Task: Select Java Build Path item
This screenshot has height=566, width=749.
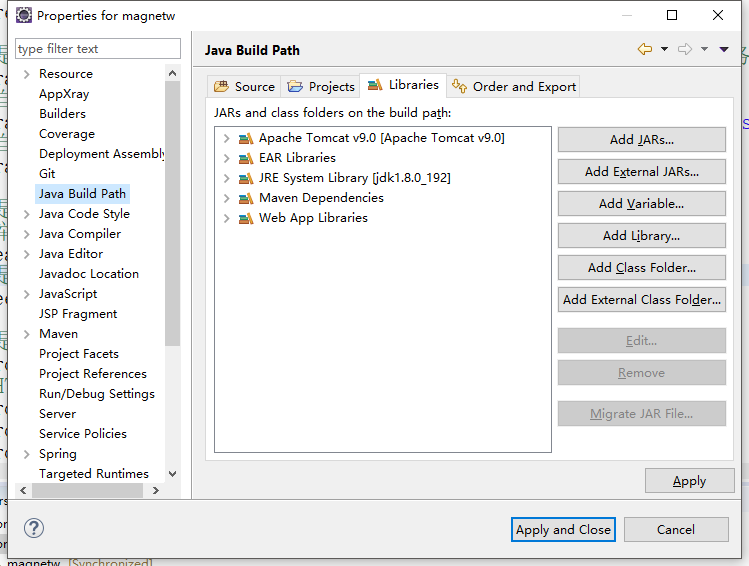Action: (82, 194)
